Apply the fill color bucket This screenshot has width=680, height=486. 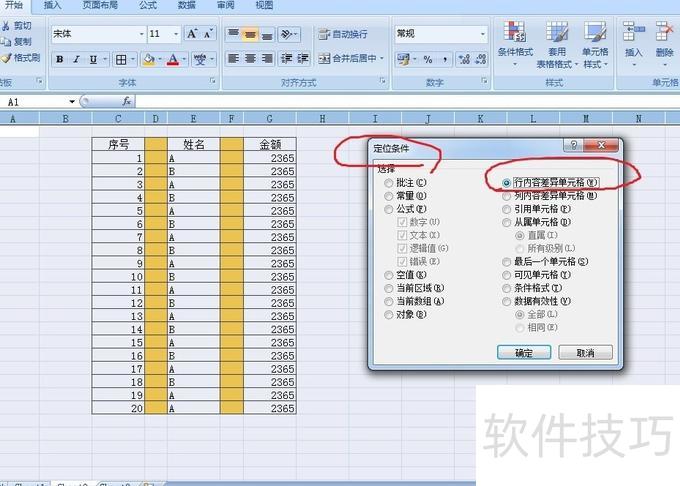[149, 59]
